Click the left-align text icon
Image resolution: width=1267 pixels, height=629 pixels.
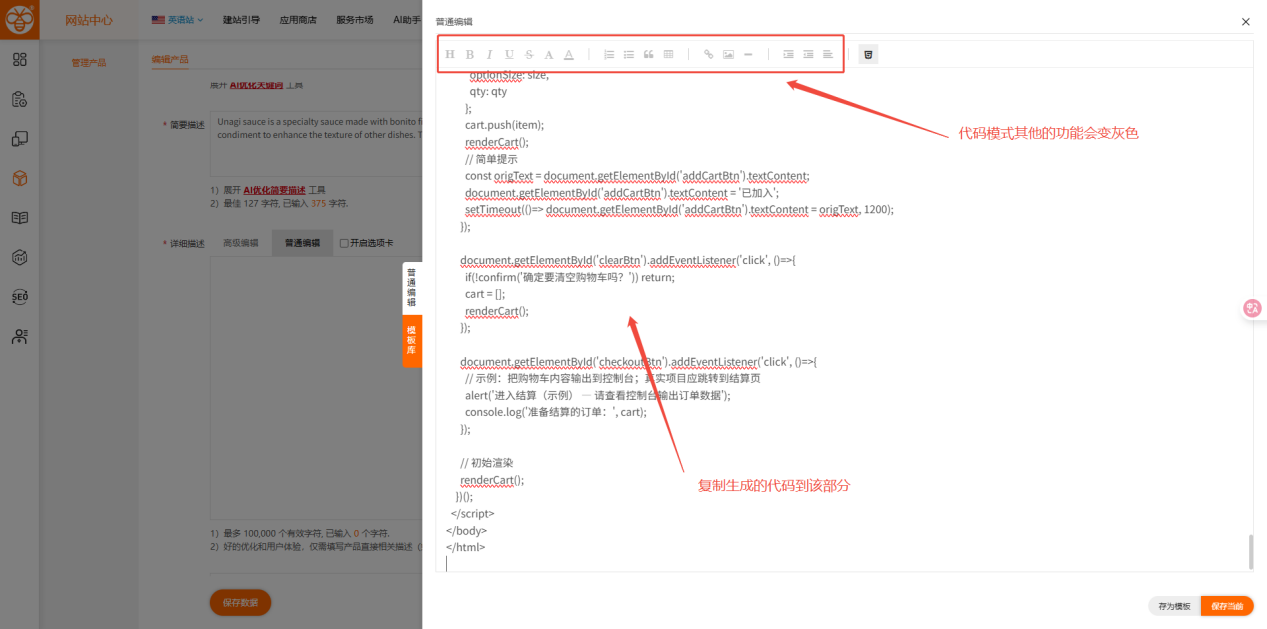[828, 54]
